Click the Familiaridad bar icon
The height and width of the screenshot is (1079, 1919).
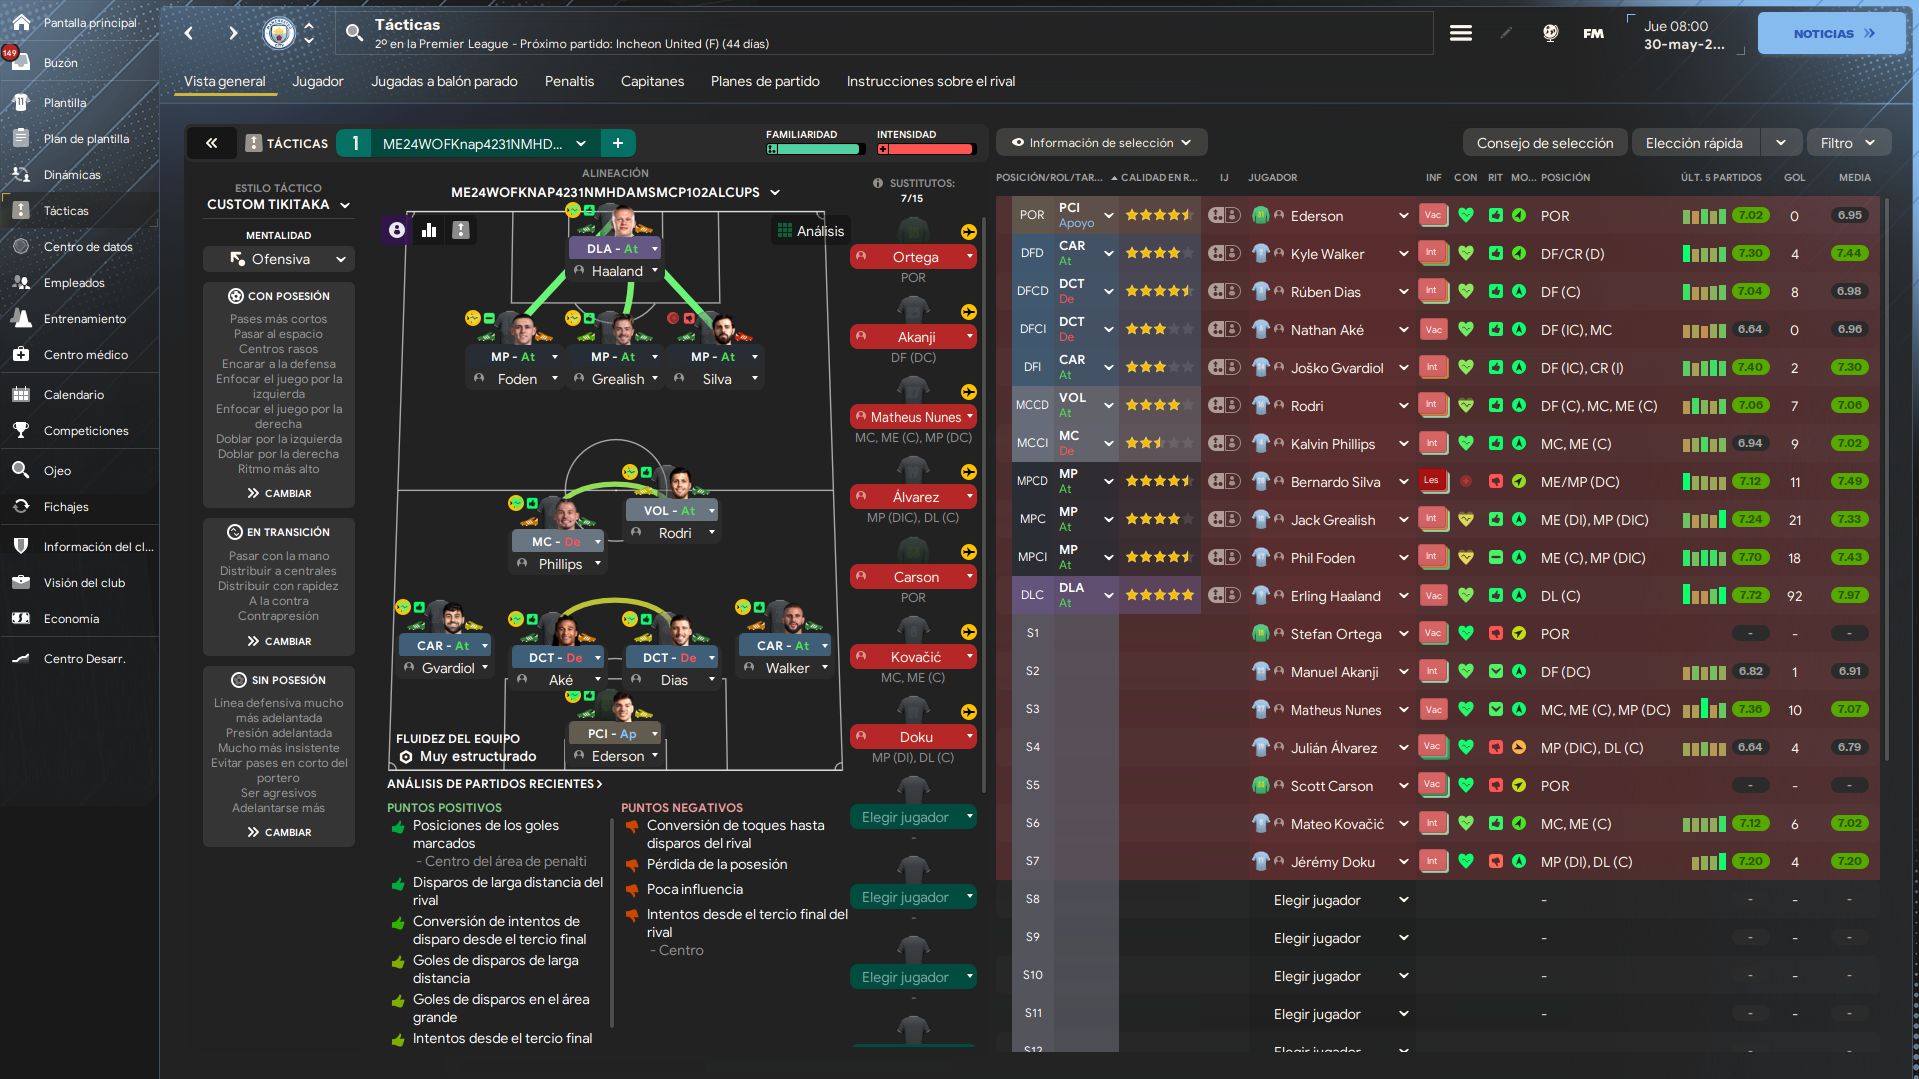click(772, 149)
